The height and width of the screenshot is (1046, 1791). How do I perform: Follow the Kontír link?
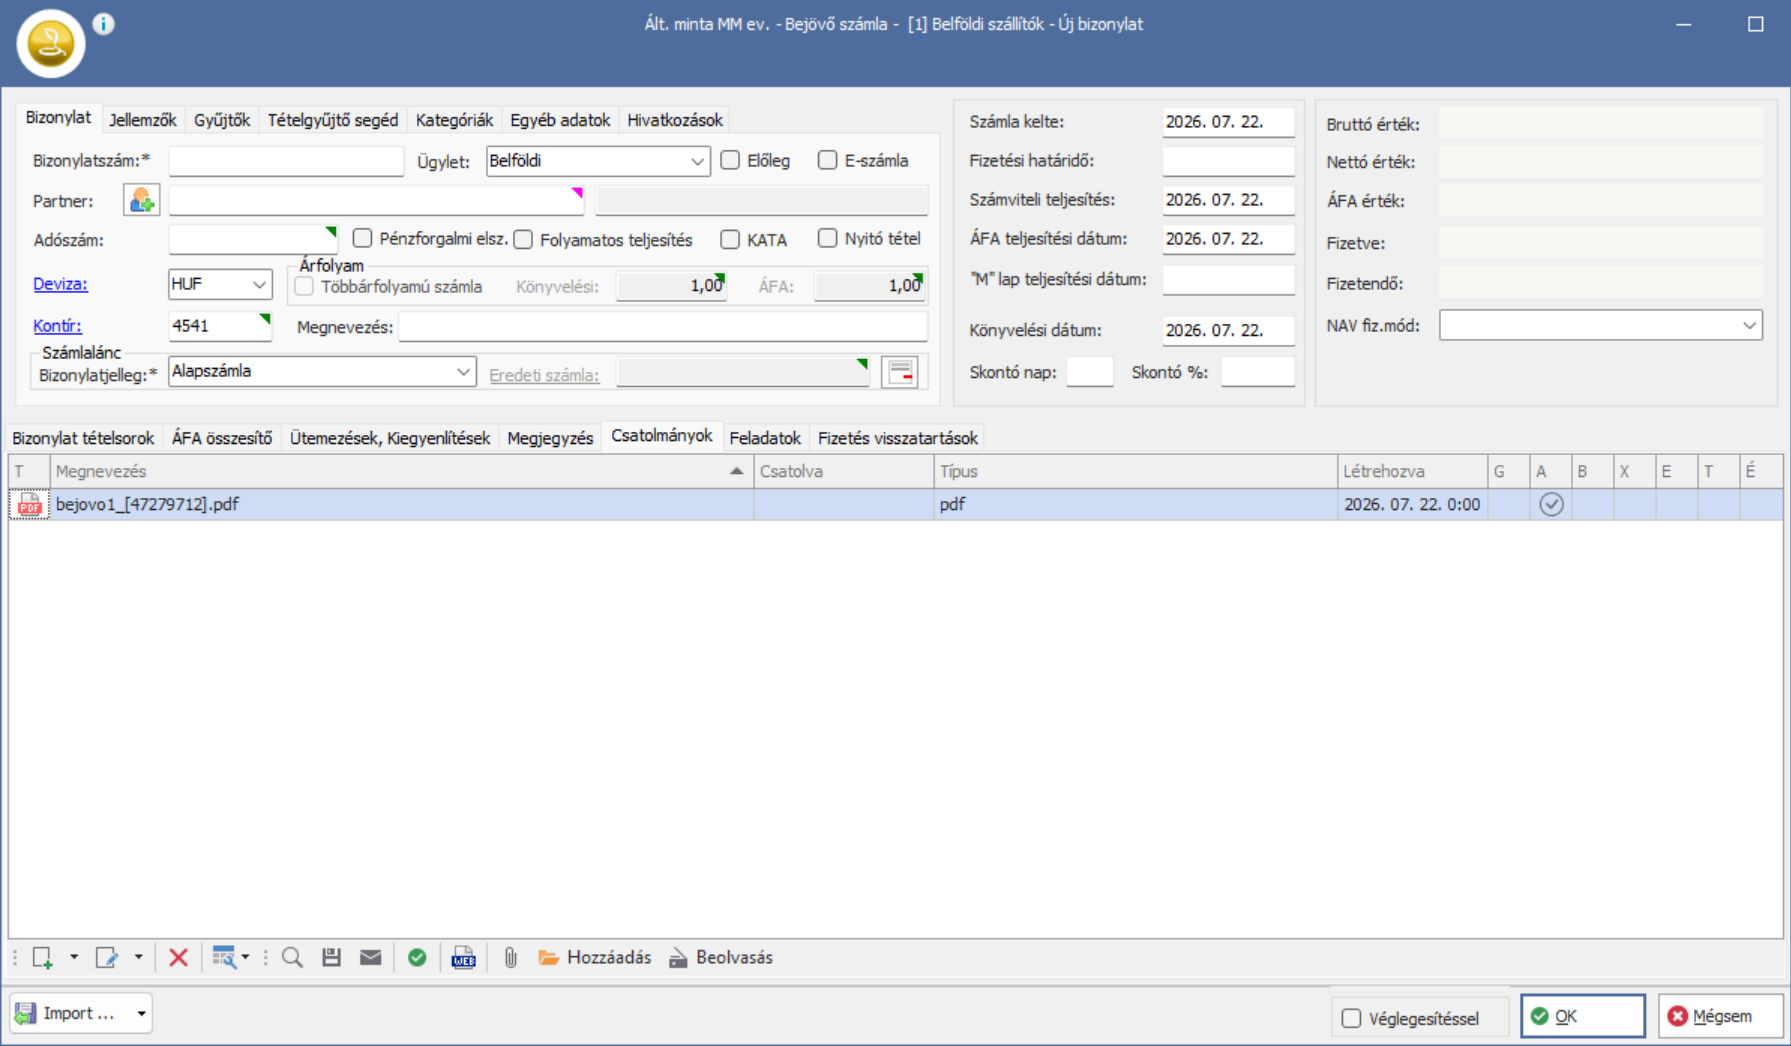(57, 326)
